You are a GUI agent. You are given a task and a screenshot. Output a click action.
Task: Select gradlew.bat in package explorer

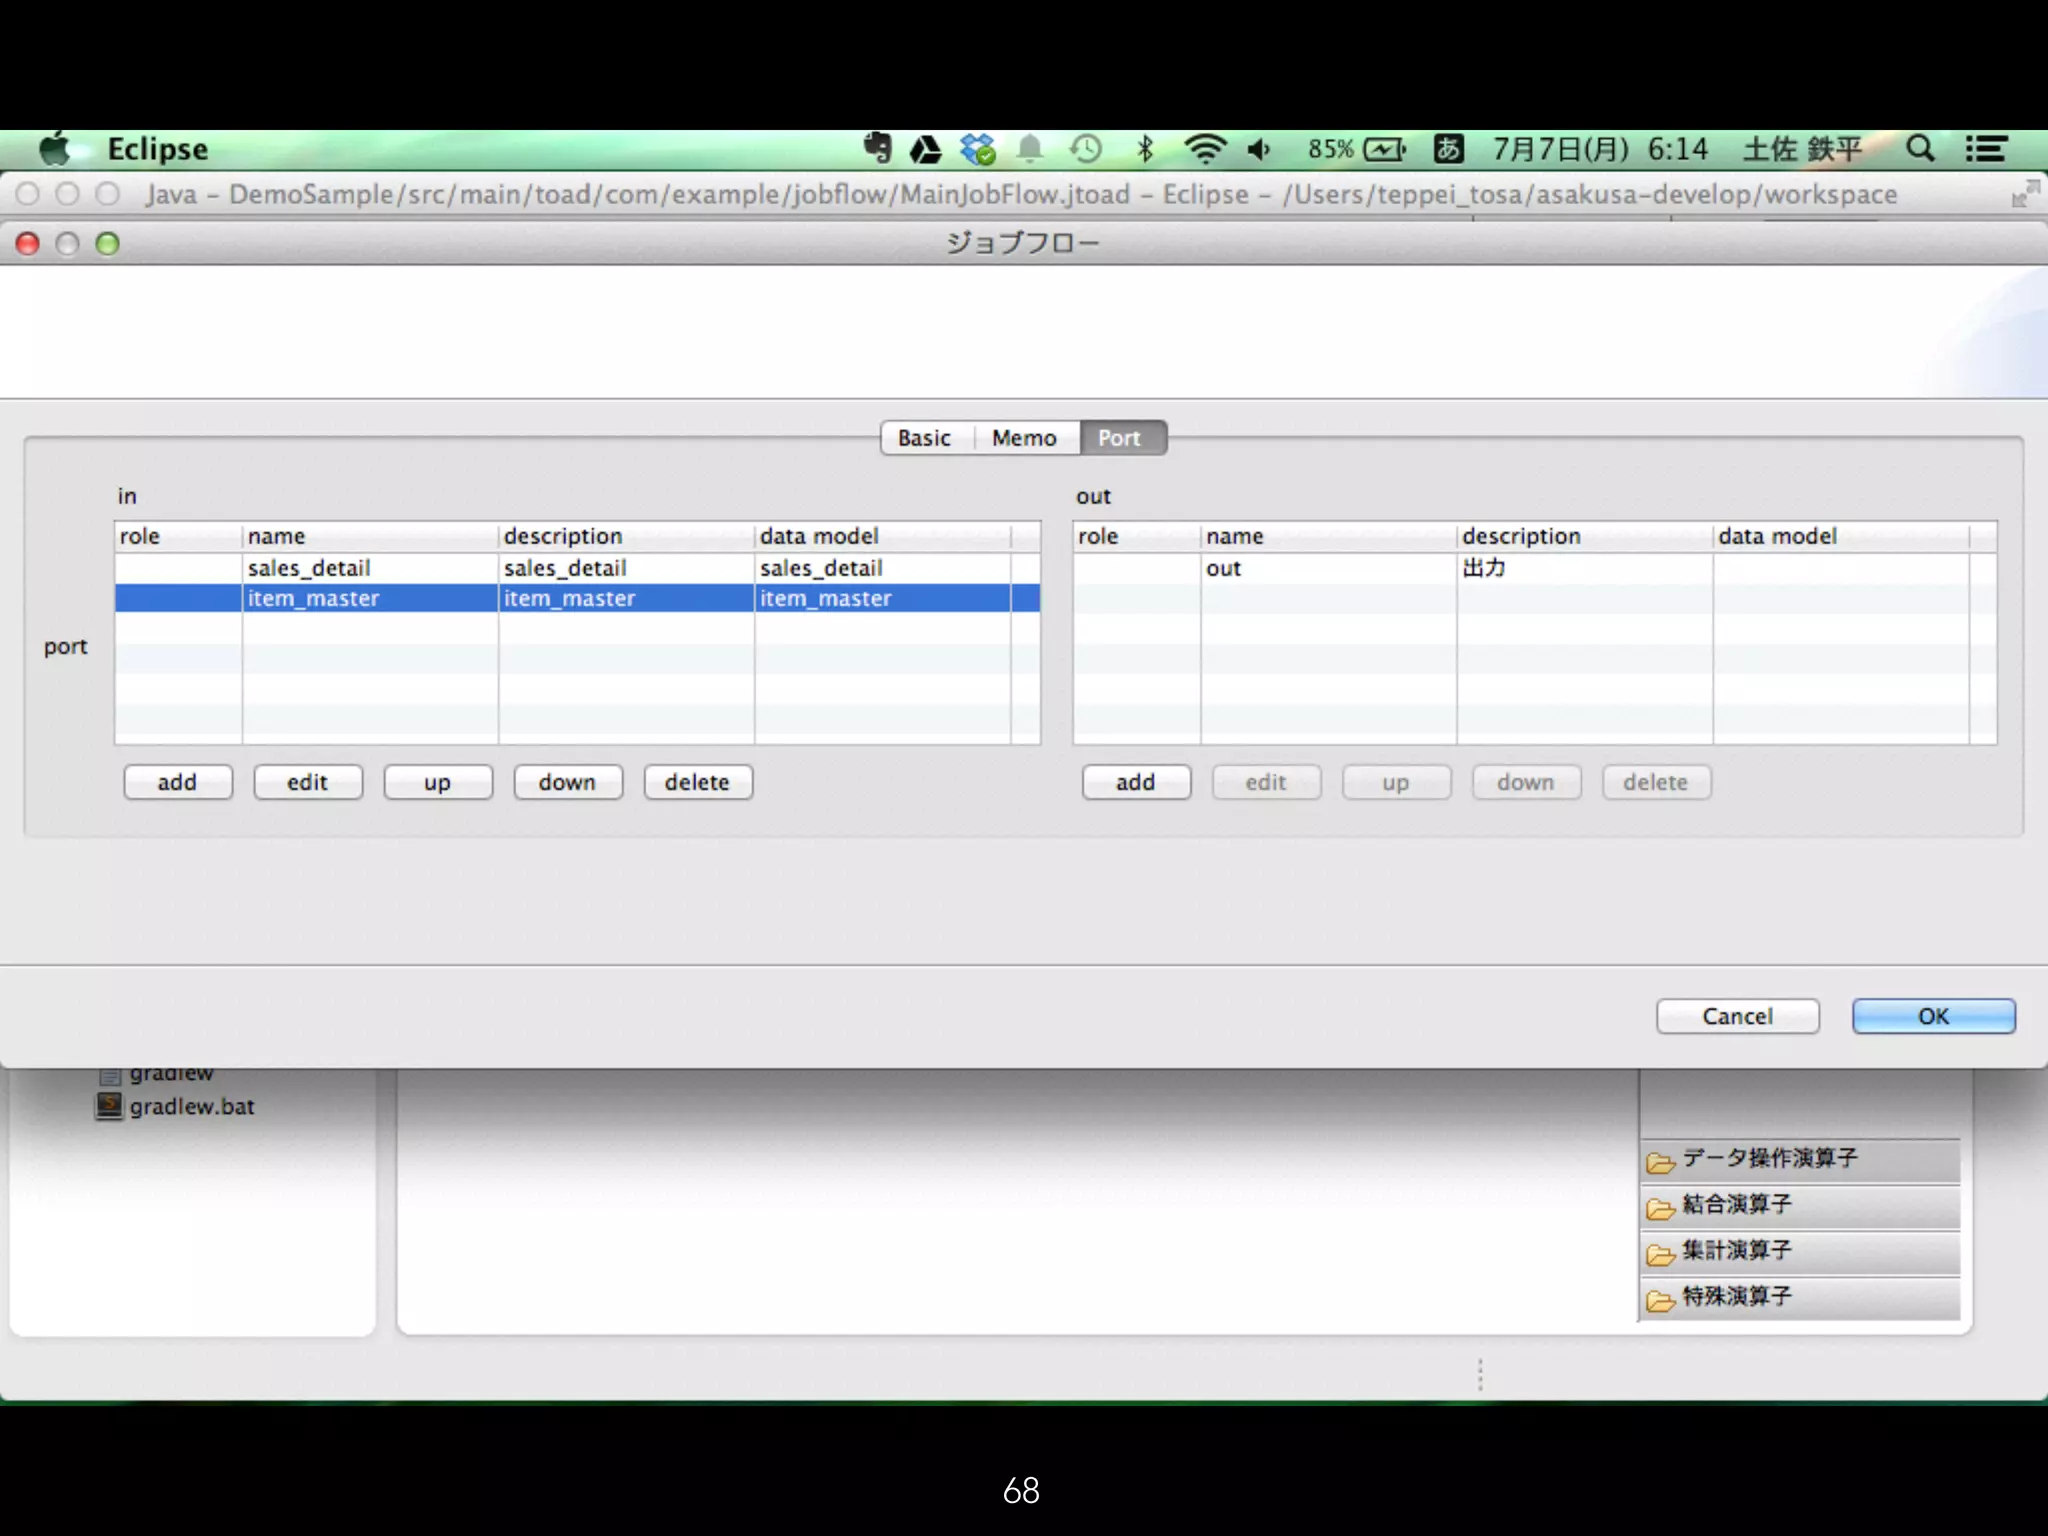coord(191,1107)
